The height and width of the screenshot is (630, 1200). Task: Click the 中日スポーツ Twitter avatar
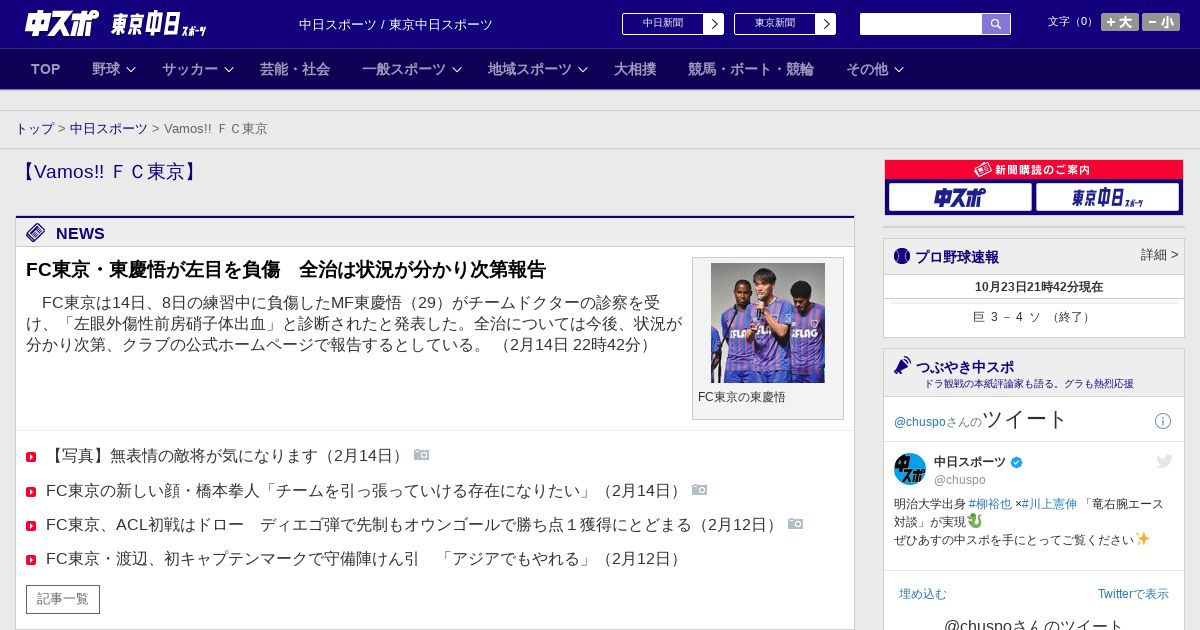coord(910,469)
